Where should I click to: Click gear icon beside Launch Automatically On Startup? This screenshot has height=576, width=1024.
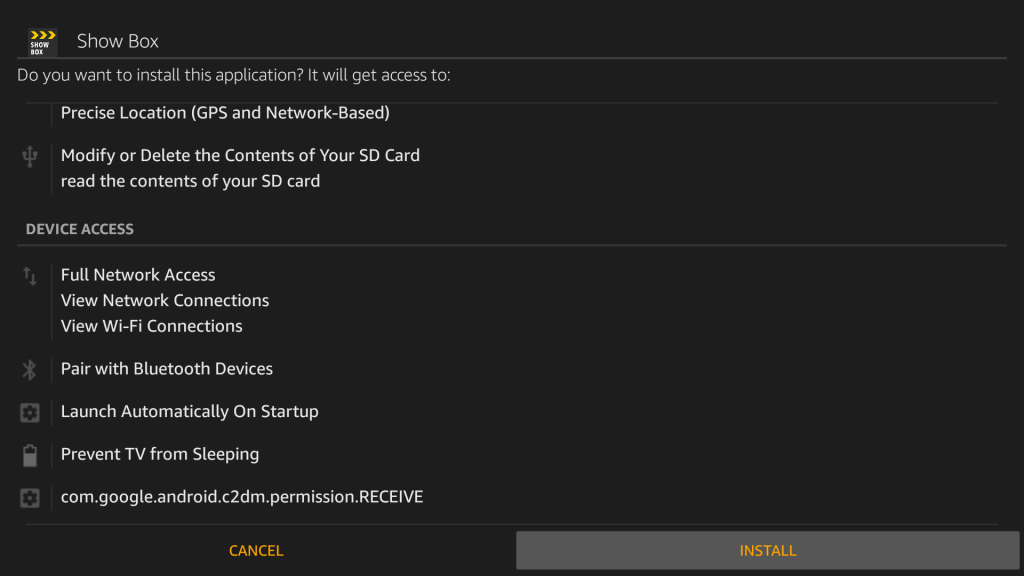click(29, 413)
